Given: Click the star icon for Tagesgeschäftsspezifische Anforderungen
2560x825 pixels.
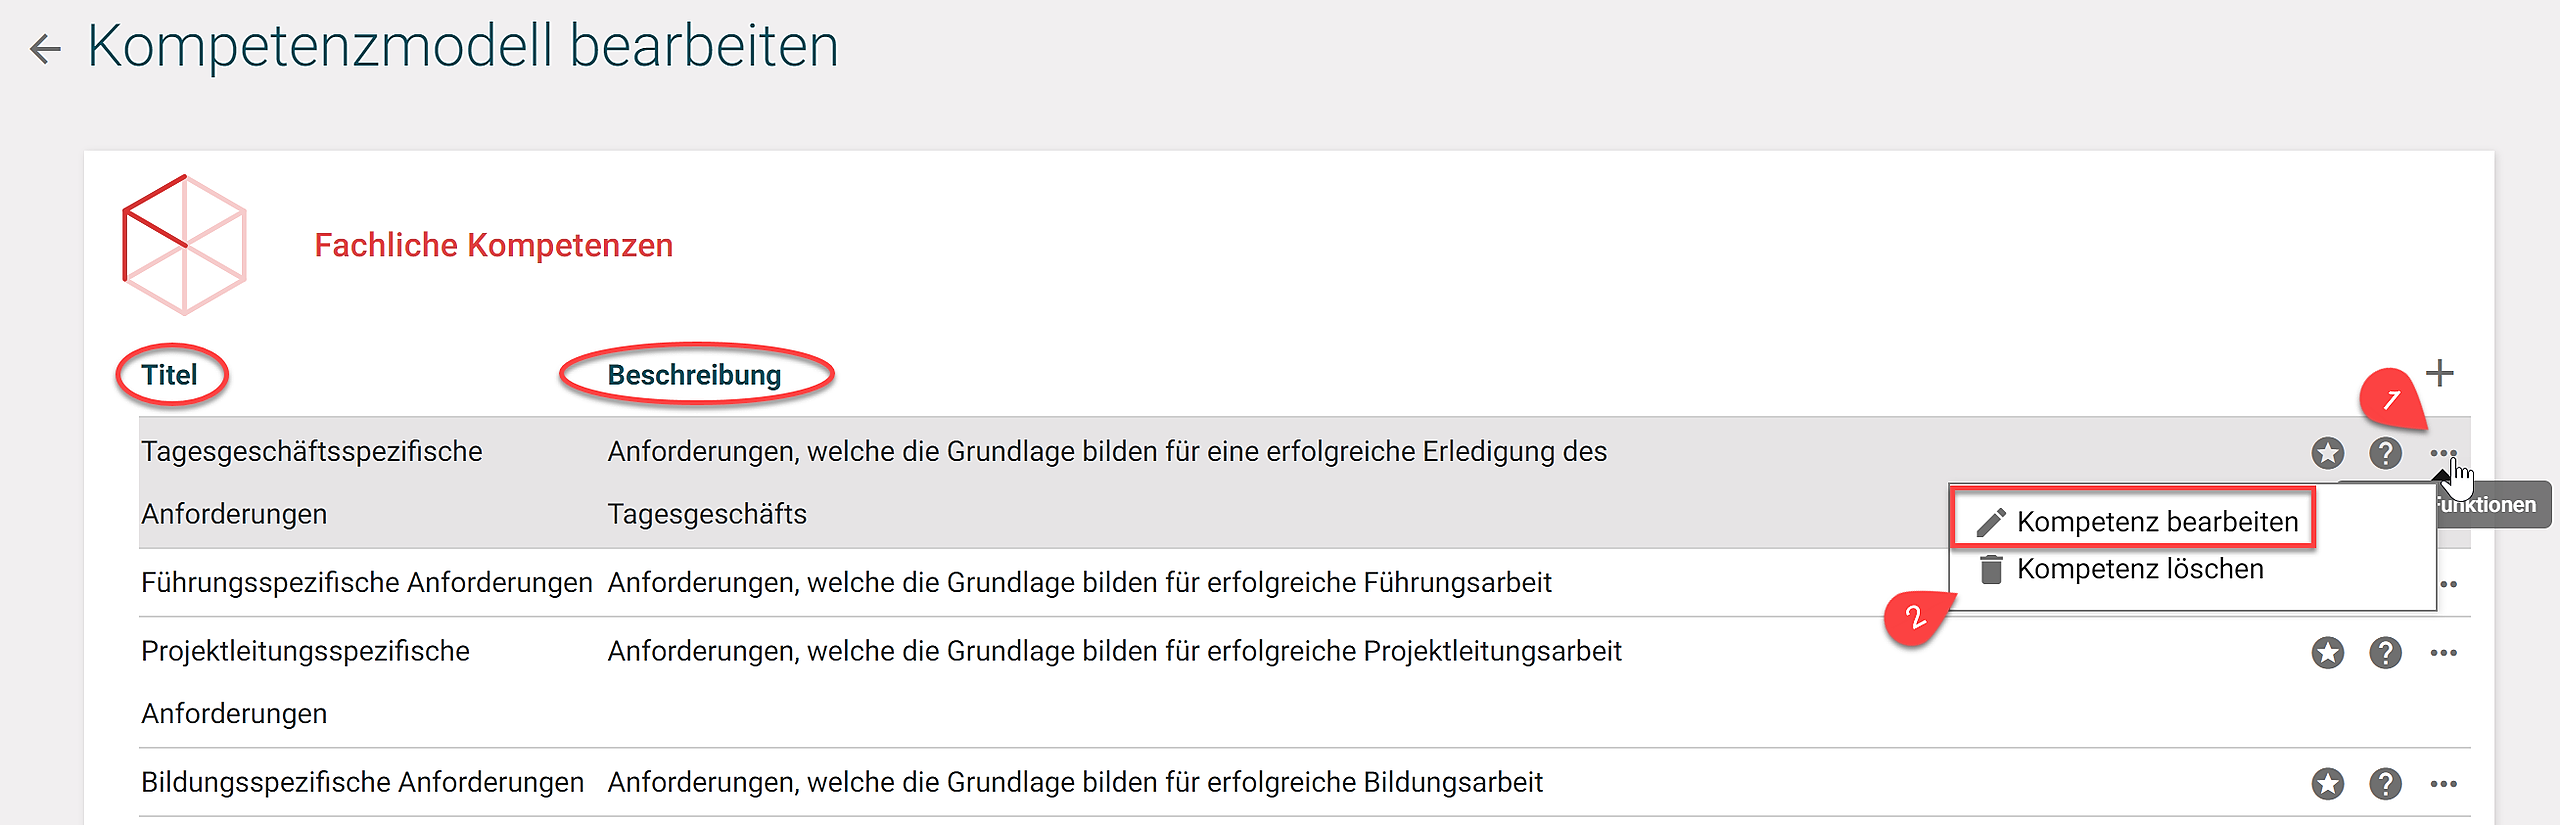Looking at the screenshot, I should click(2328, 453).
